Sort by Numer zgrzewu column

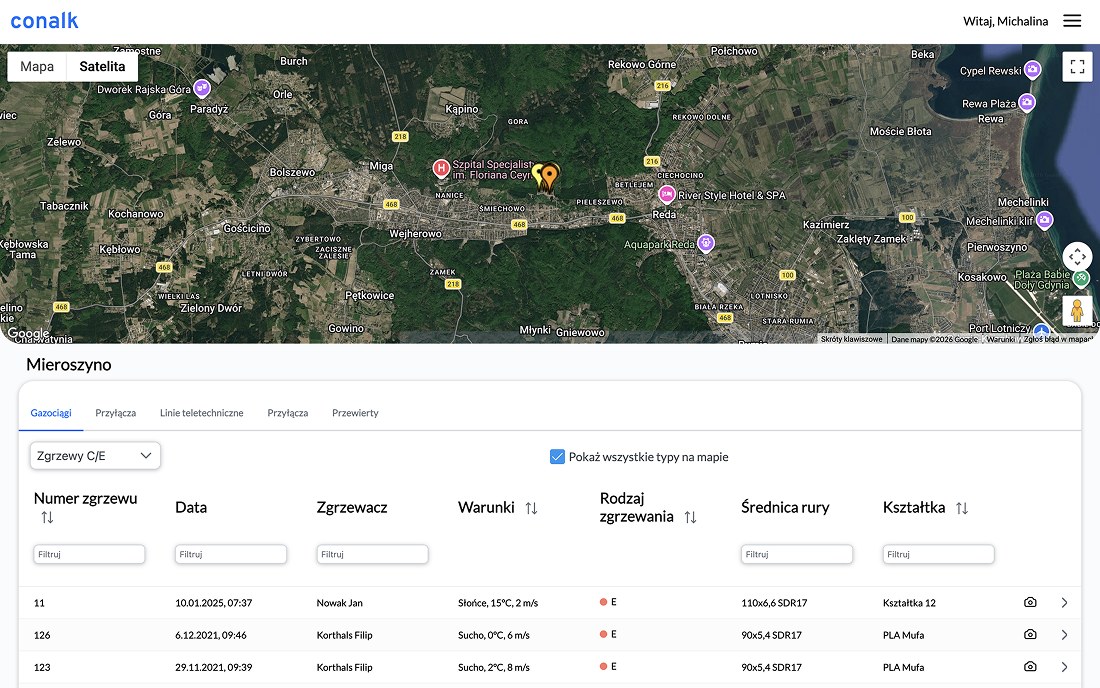47,518
